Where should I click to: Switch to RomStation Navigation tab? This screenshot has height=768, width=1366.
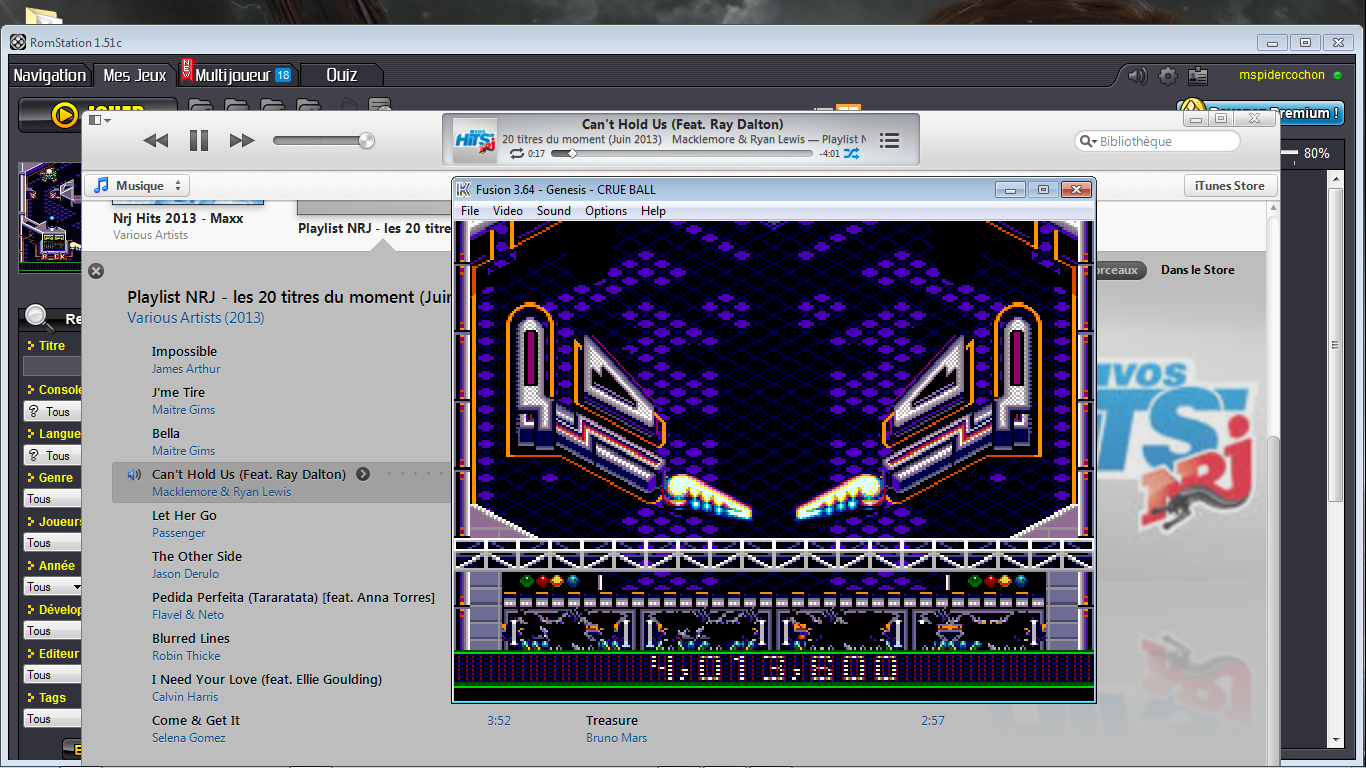pyautogui.click(x=50, y=75)
